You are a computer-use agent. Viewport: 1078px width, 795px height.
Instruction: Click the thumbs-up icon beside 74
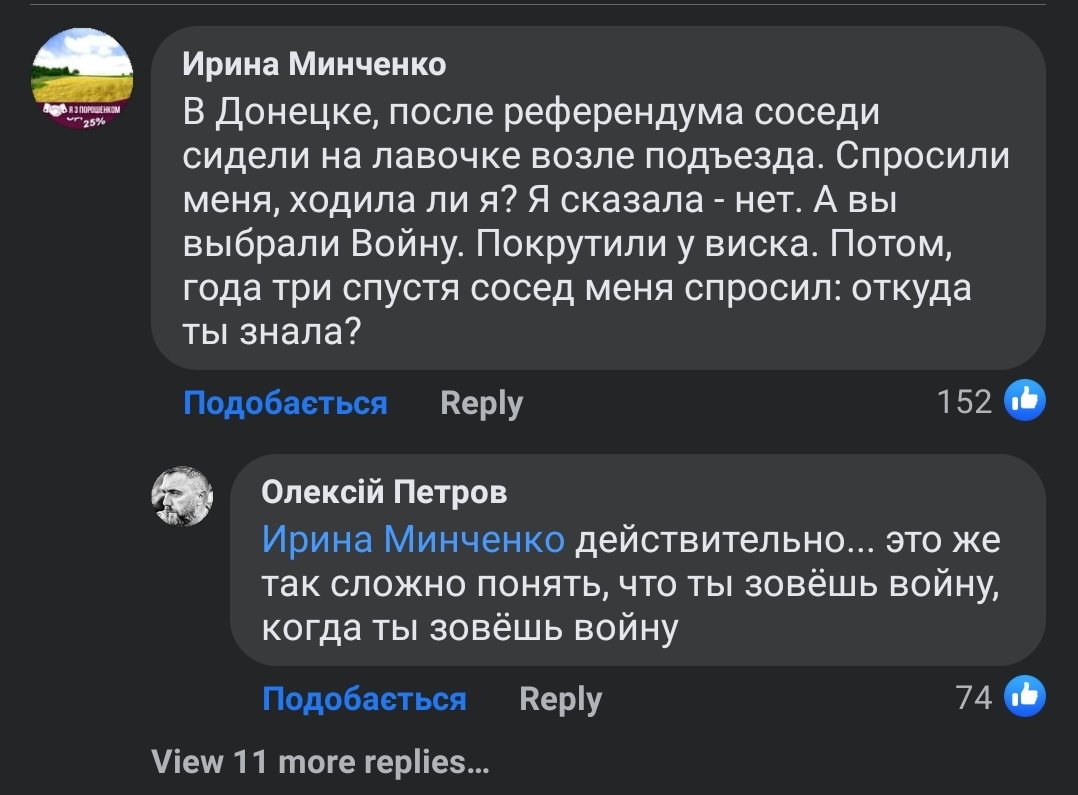pyautogui.click(x=1025, y=697)
